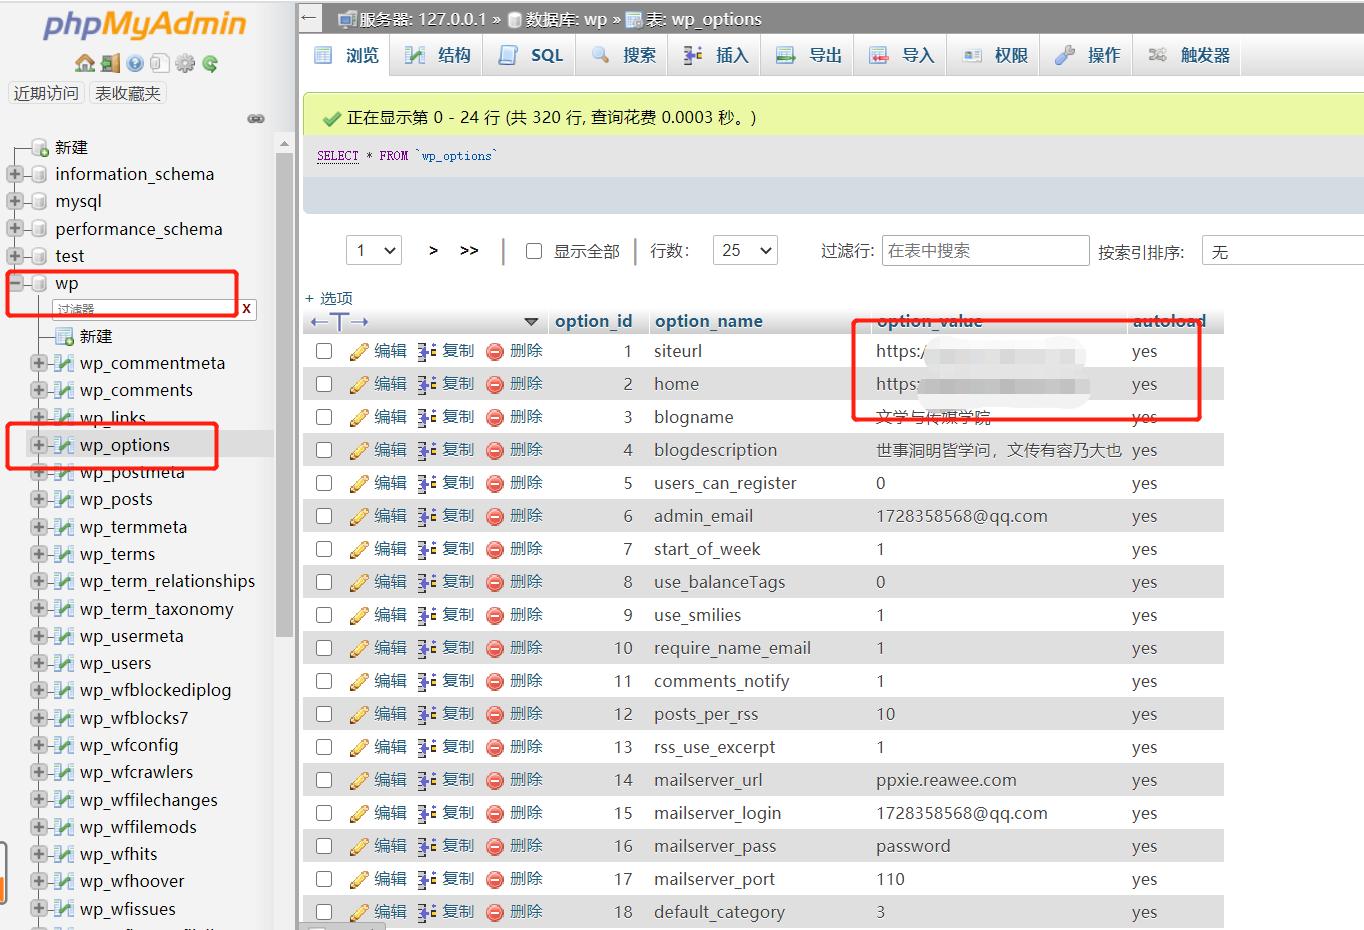The height and width of the screenshot is (930, 1364).
Task: Expand the + 选项 link
Action: pyautogui.click(x=329, y=298)
